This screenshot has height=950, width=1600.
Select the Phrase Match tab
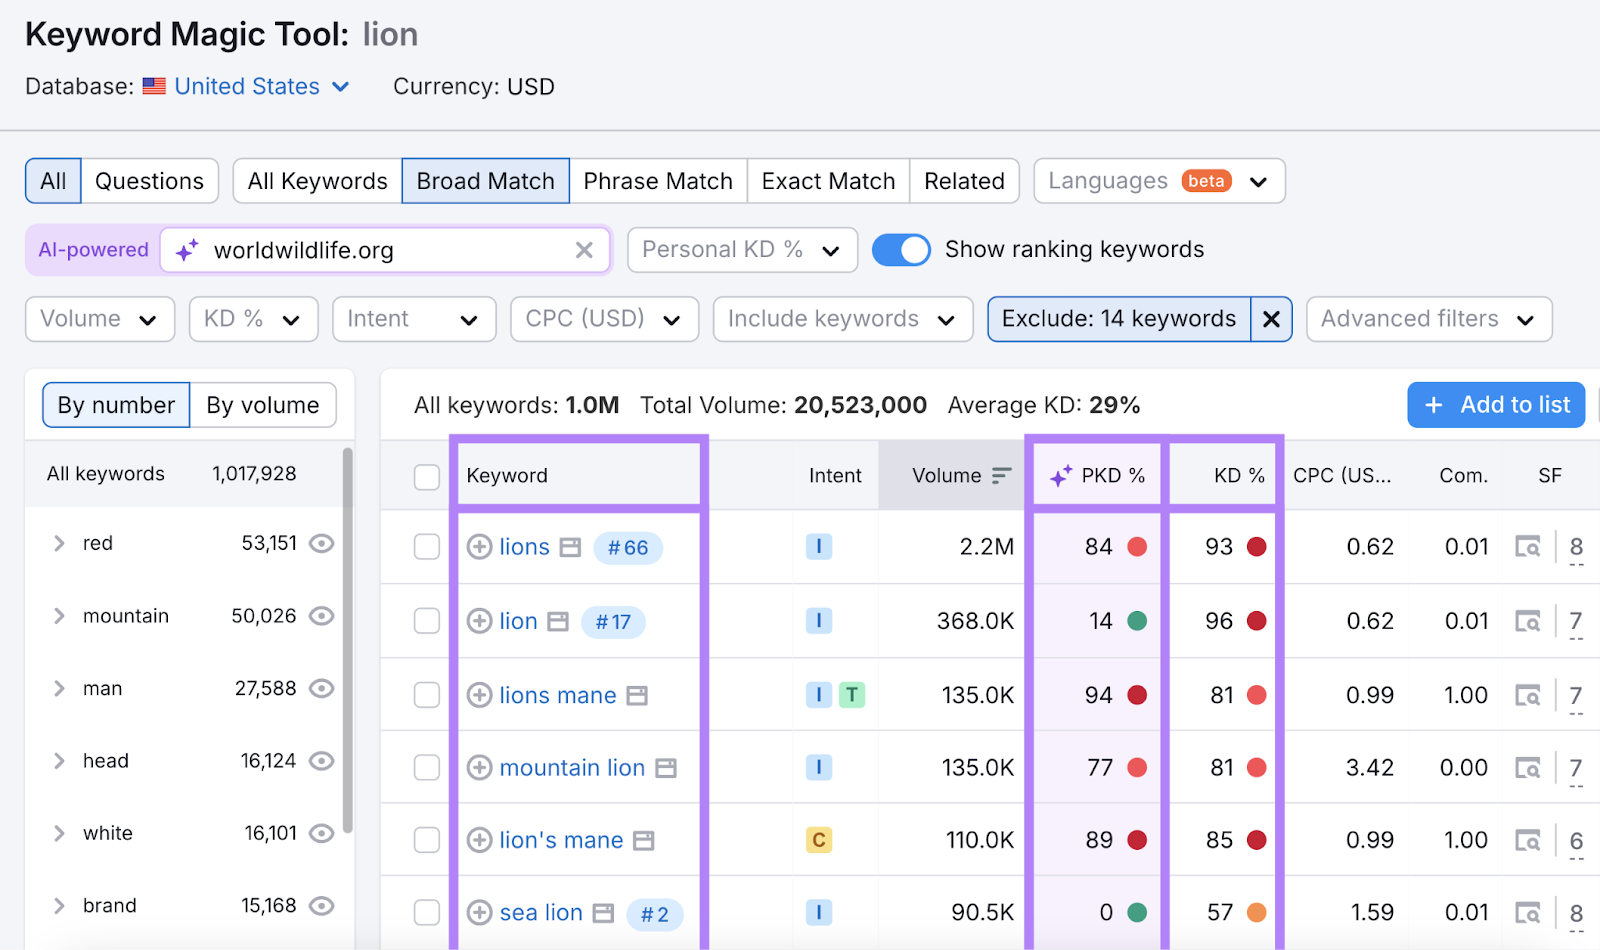coord(658,181)
